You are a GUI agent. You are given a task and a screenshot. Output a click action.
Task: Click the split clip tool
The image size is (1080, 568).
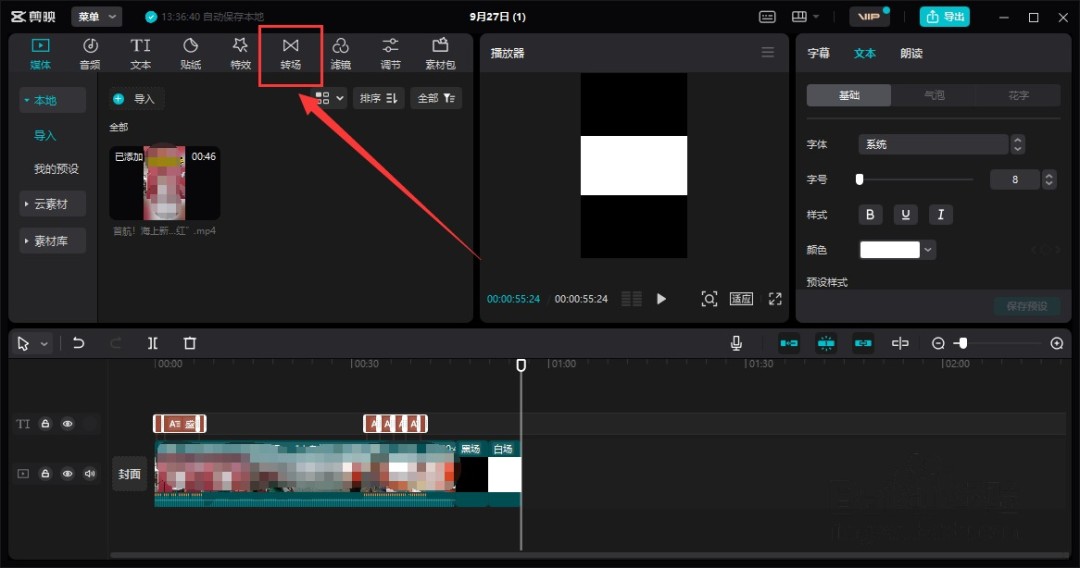click(x=153, y=343)
